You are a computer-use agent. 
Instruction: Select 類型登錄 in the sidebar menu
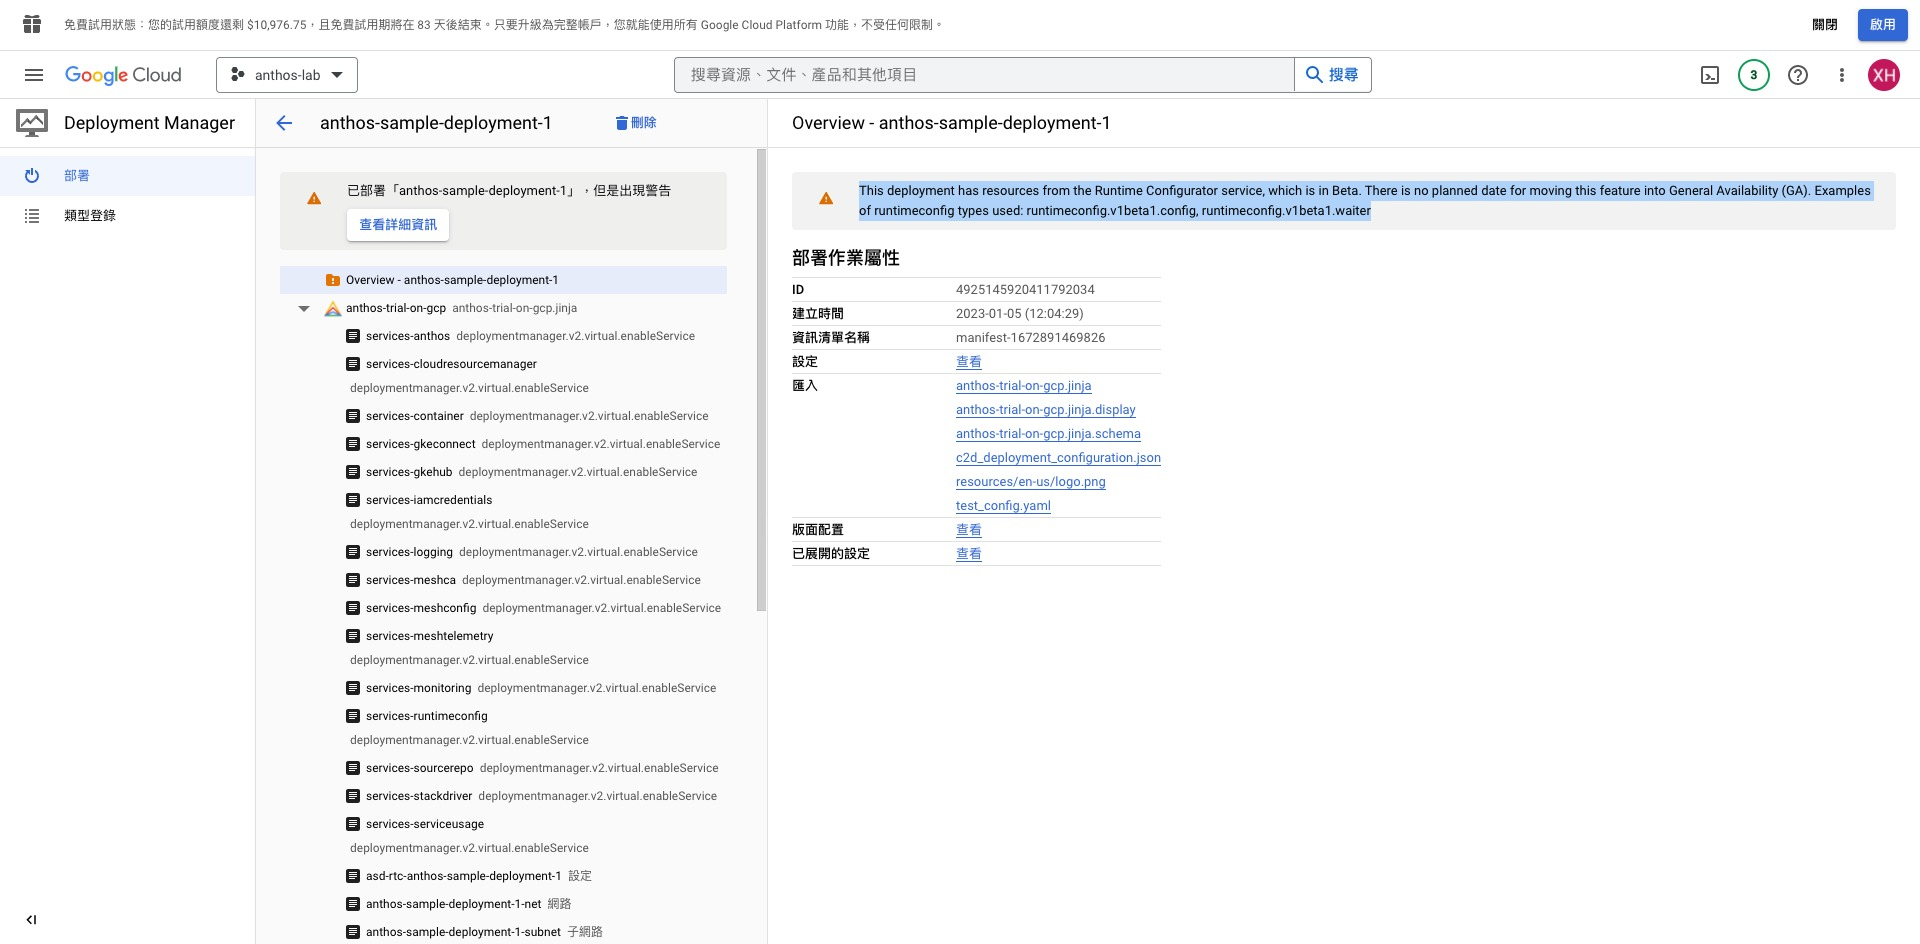pos(90,216)
